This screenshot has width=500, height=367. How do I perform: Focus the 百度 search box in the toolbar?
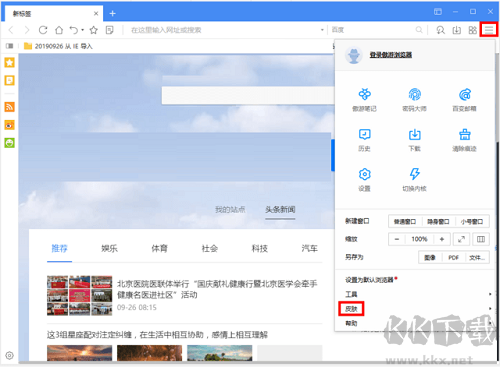(x=372, y=30)
